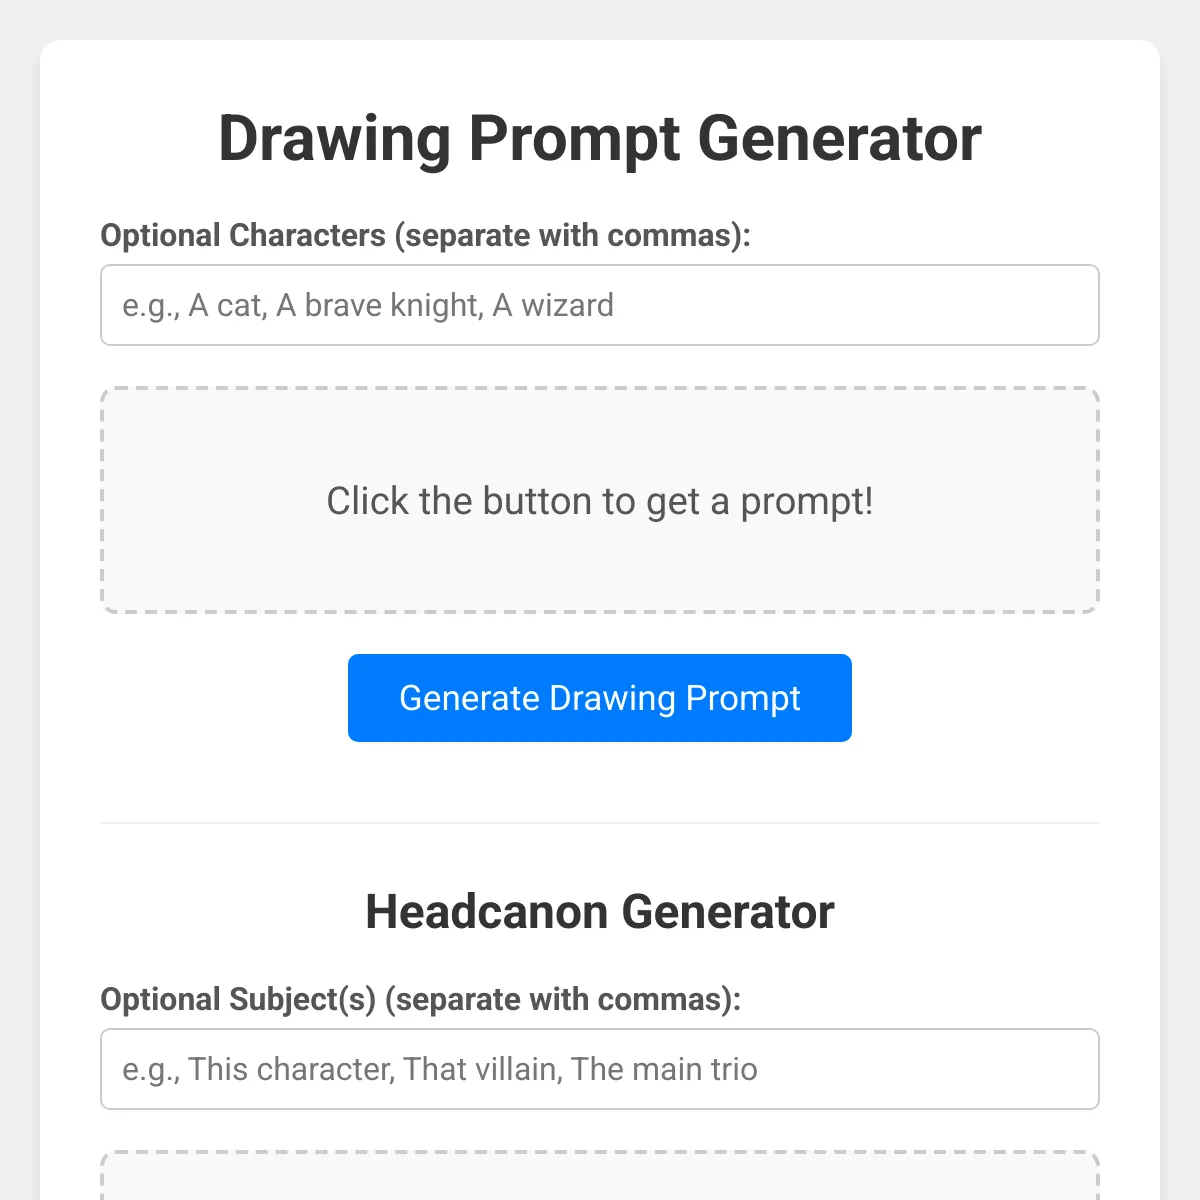Click the word "Prompt" in the page title
Image resolution: width=1200 pixels, height=1200 pixels.
coord(574,138)
